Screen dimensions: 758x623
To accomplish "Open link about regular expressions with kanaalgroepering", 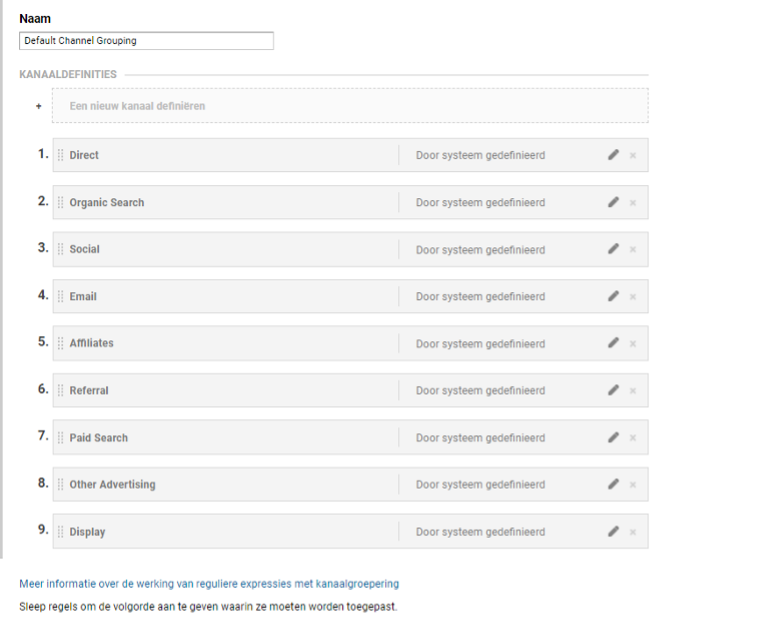I will [209, 584].
